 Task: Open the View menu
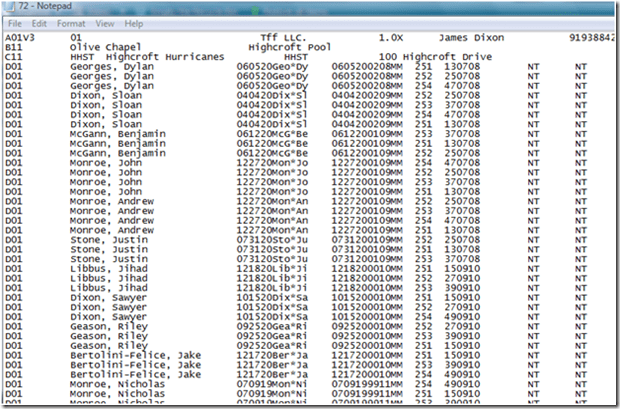pyautogui.click(x=105, y=22)
